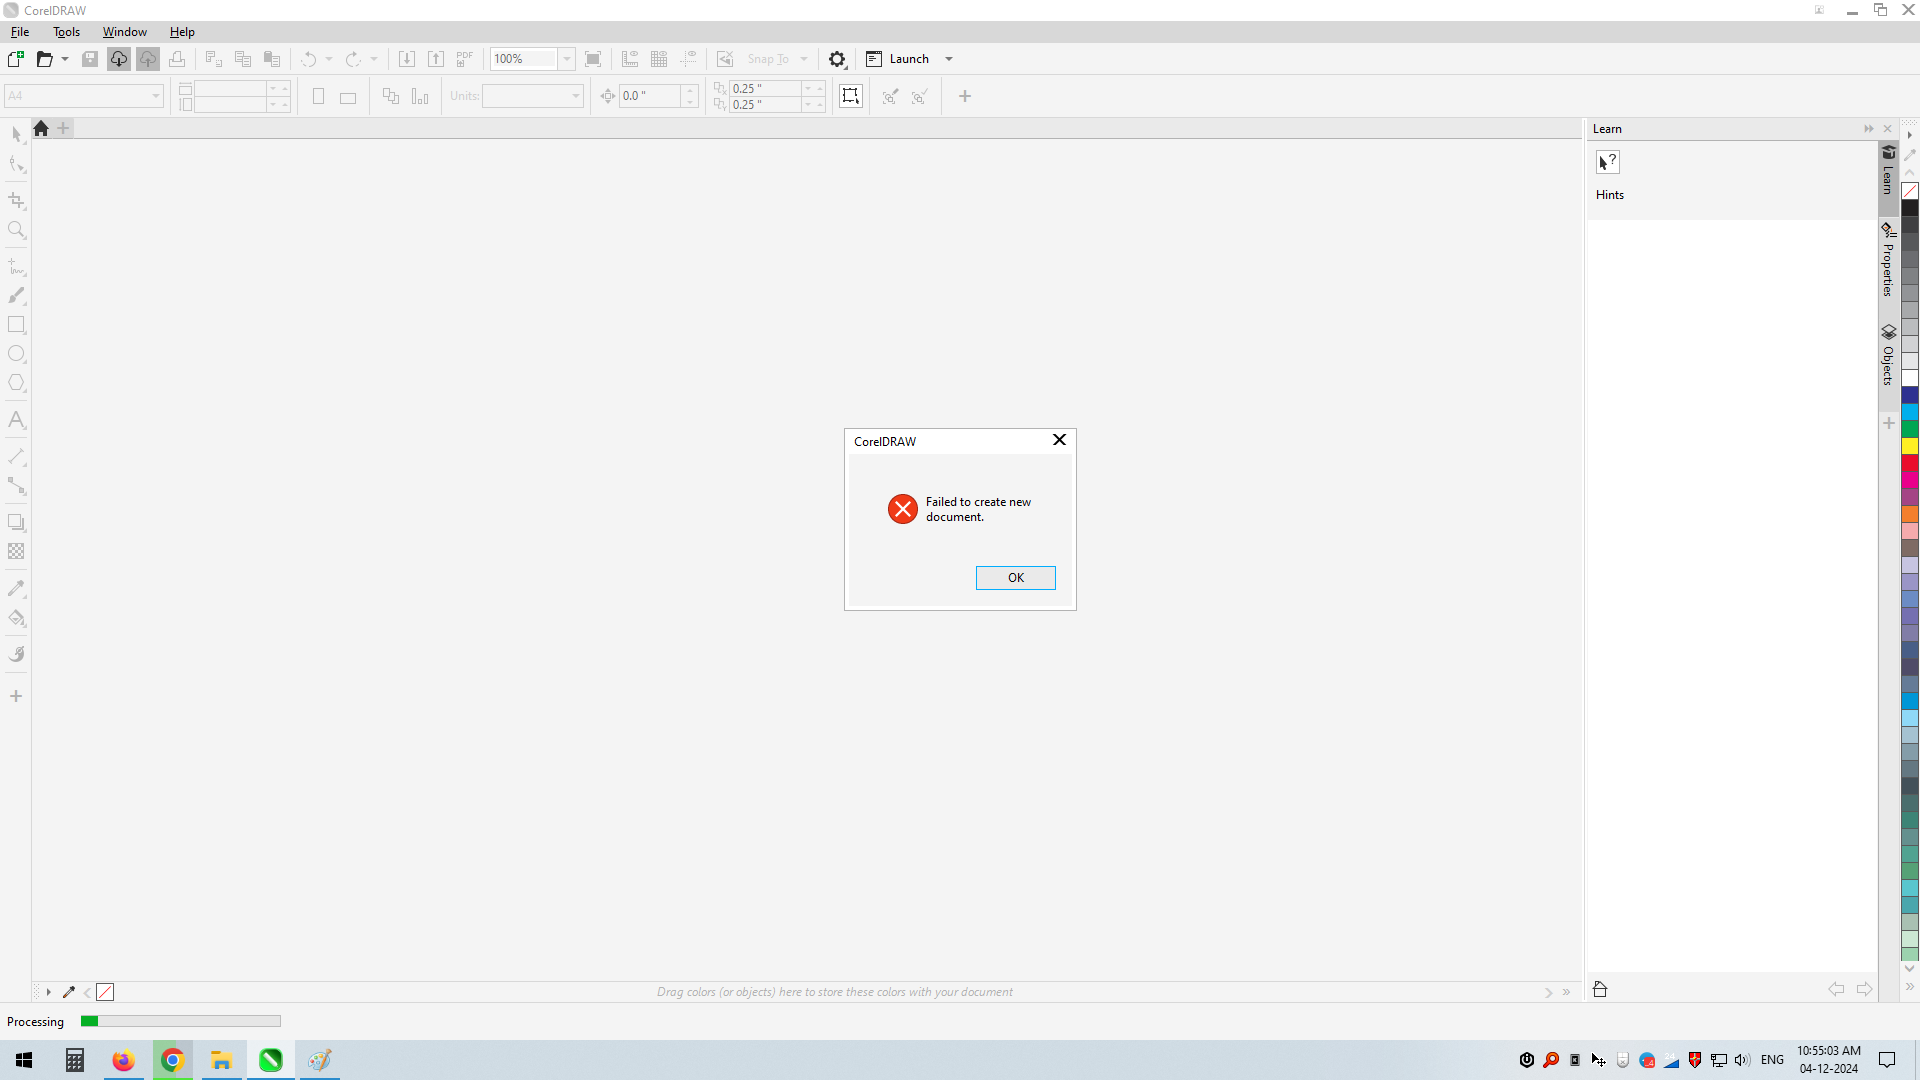Screen dimensions: 1920x1080
Task: Open the Help menu
Action: pos(182,32)
